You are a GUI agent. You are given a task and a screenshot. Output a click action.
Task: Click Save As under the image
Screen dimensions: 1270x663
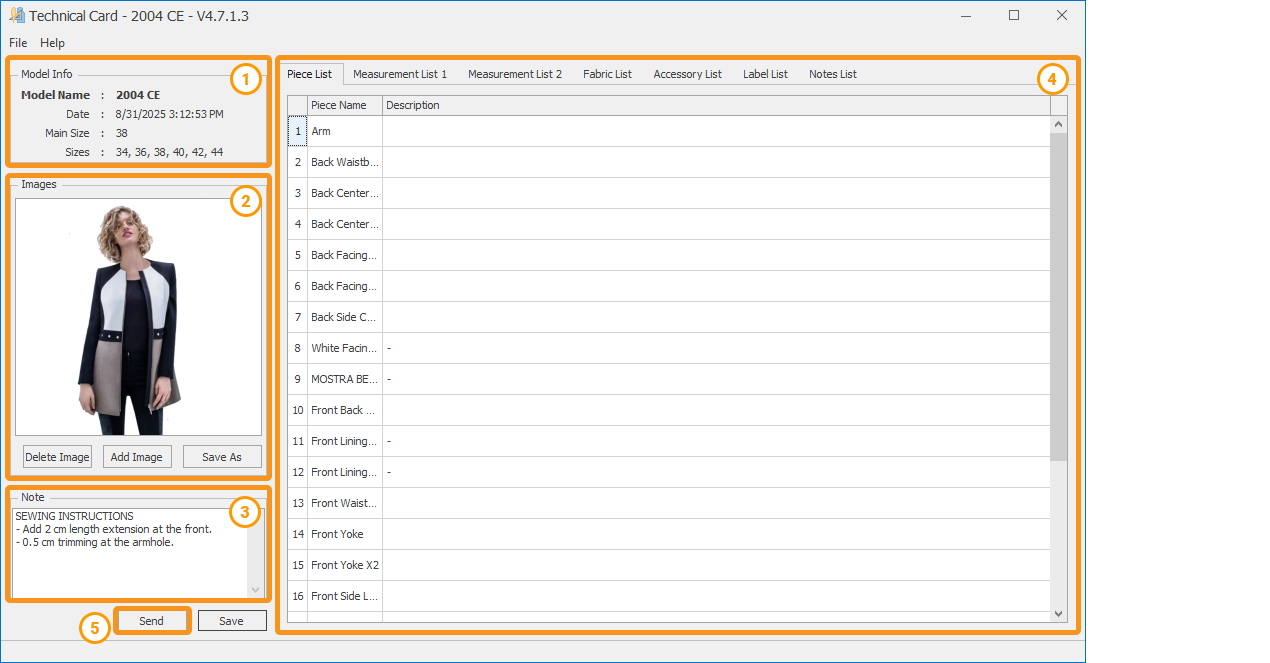[x=221, y=457]
